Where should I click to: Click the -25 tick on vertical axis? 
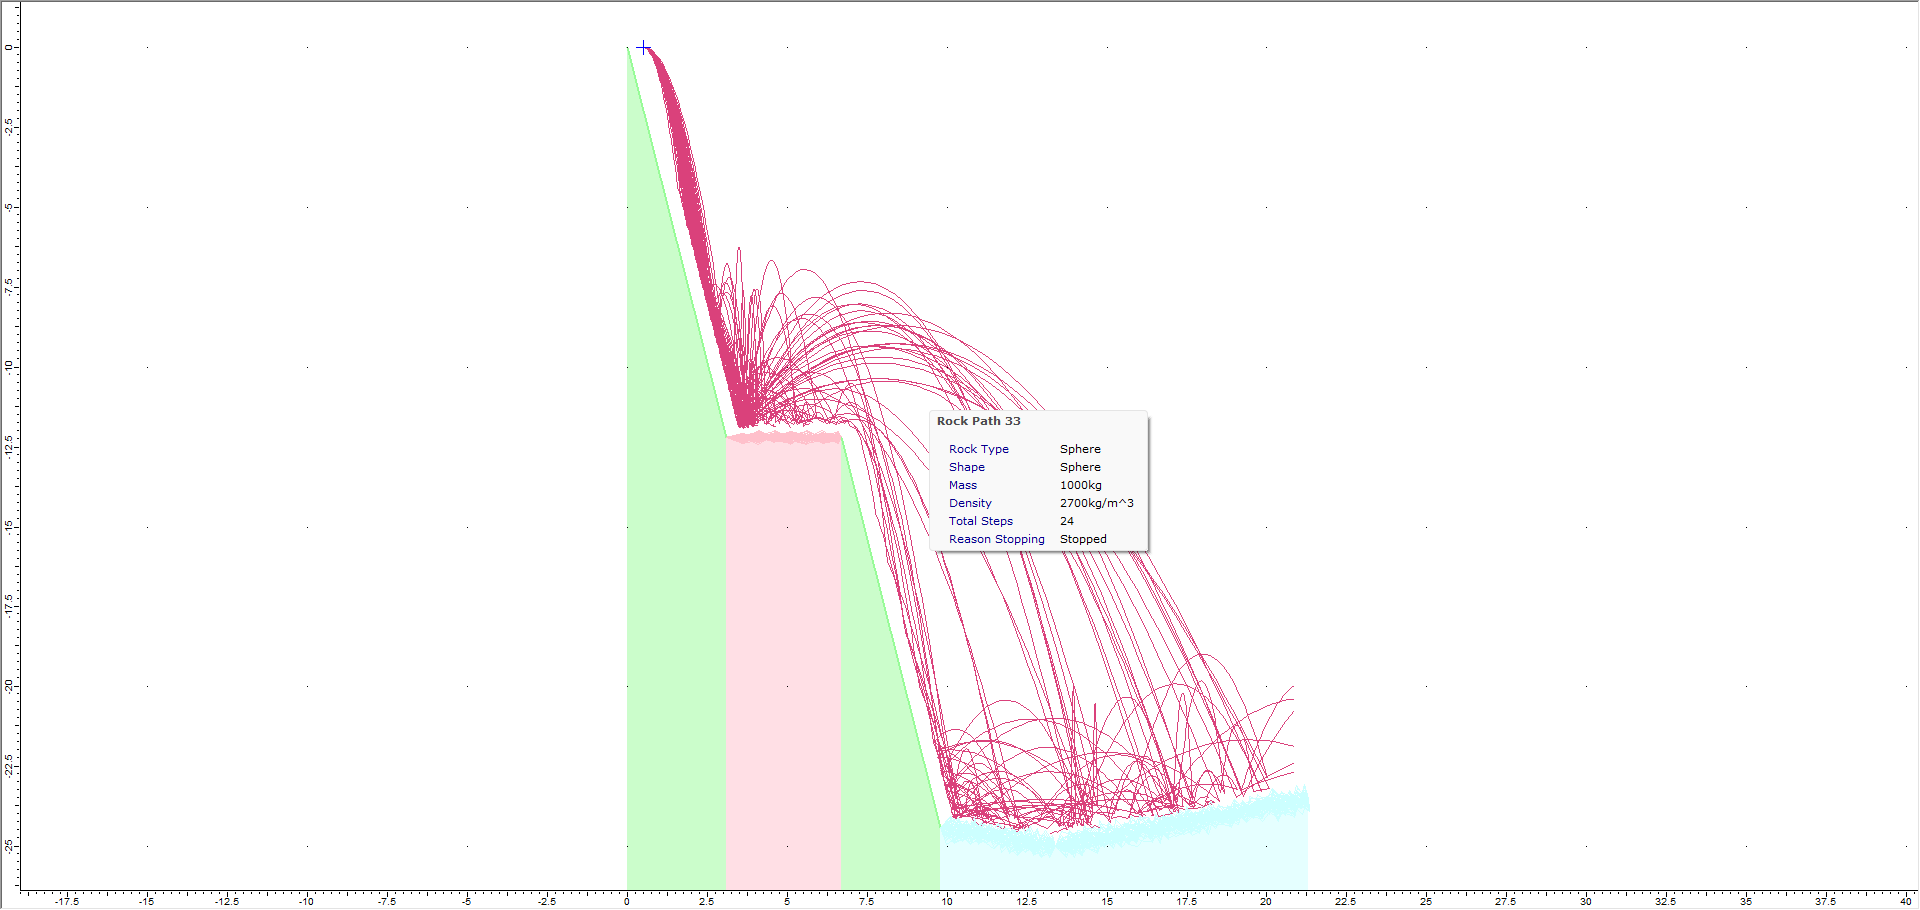coord(9,846)
